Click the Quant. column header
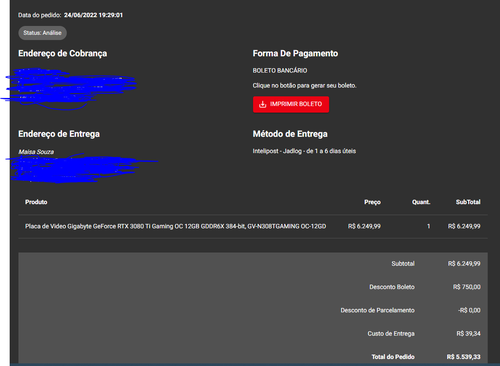This screenshot has width=500, height=366. [x=421, y=202]
